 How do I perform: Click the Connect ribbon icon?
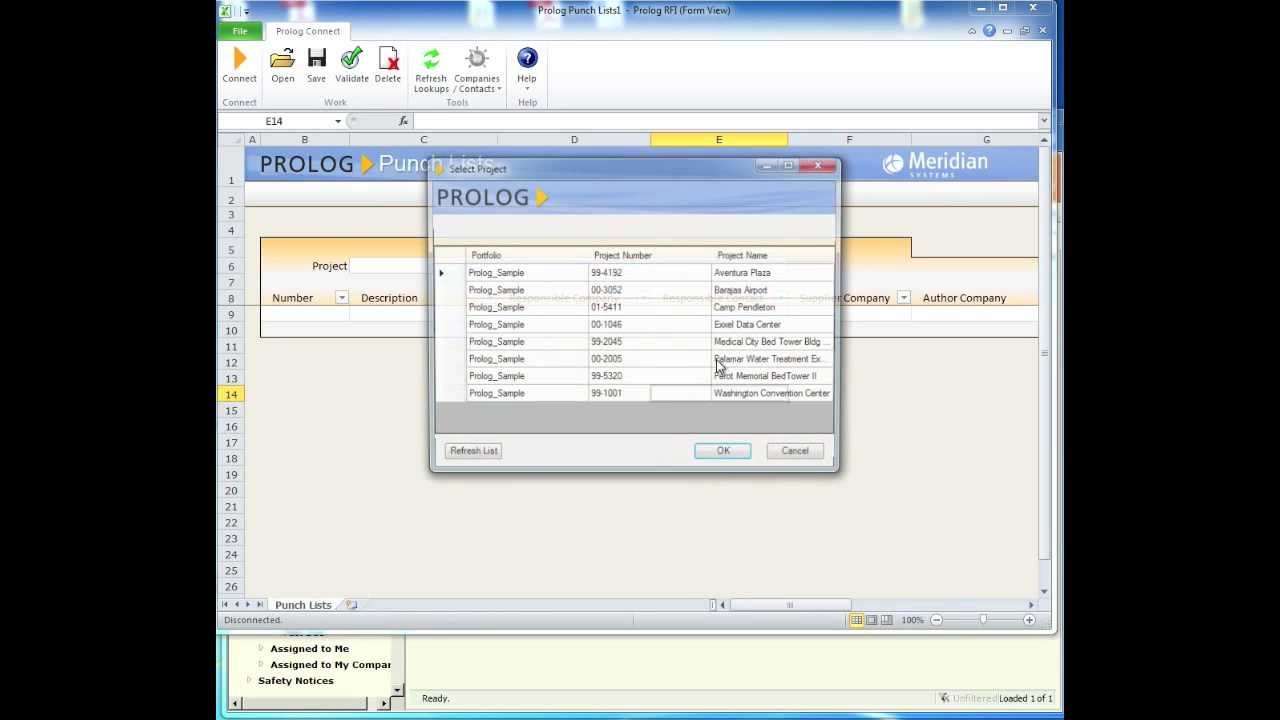tap(239, 66)
